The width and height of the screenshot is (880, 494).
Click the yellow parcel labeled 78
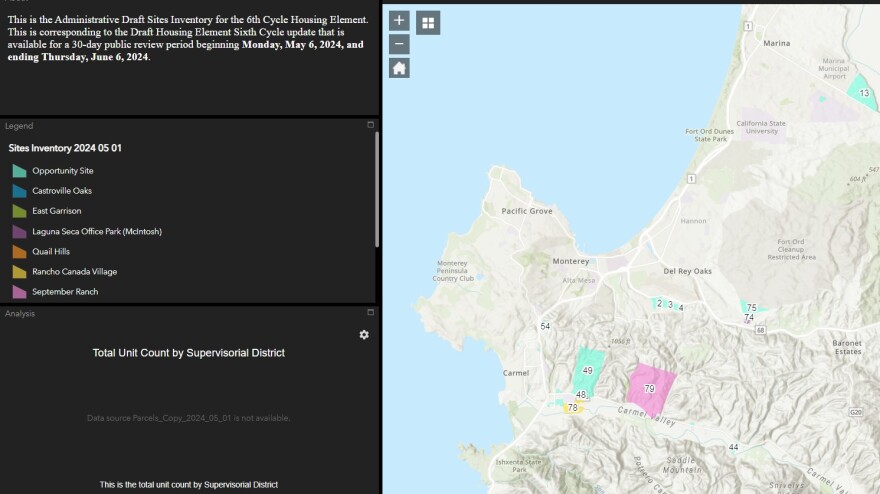coord(573,408)
